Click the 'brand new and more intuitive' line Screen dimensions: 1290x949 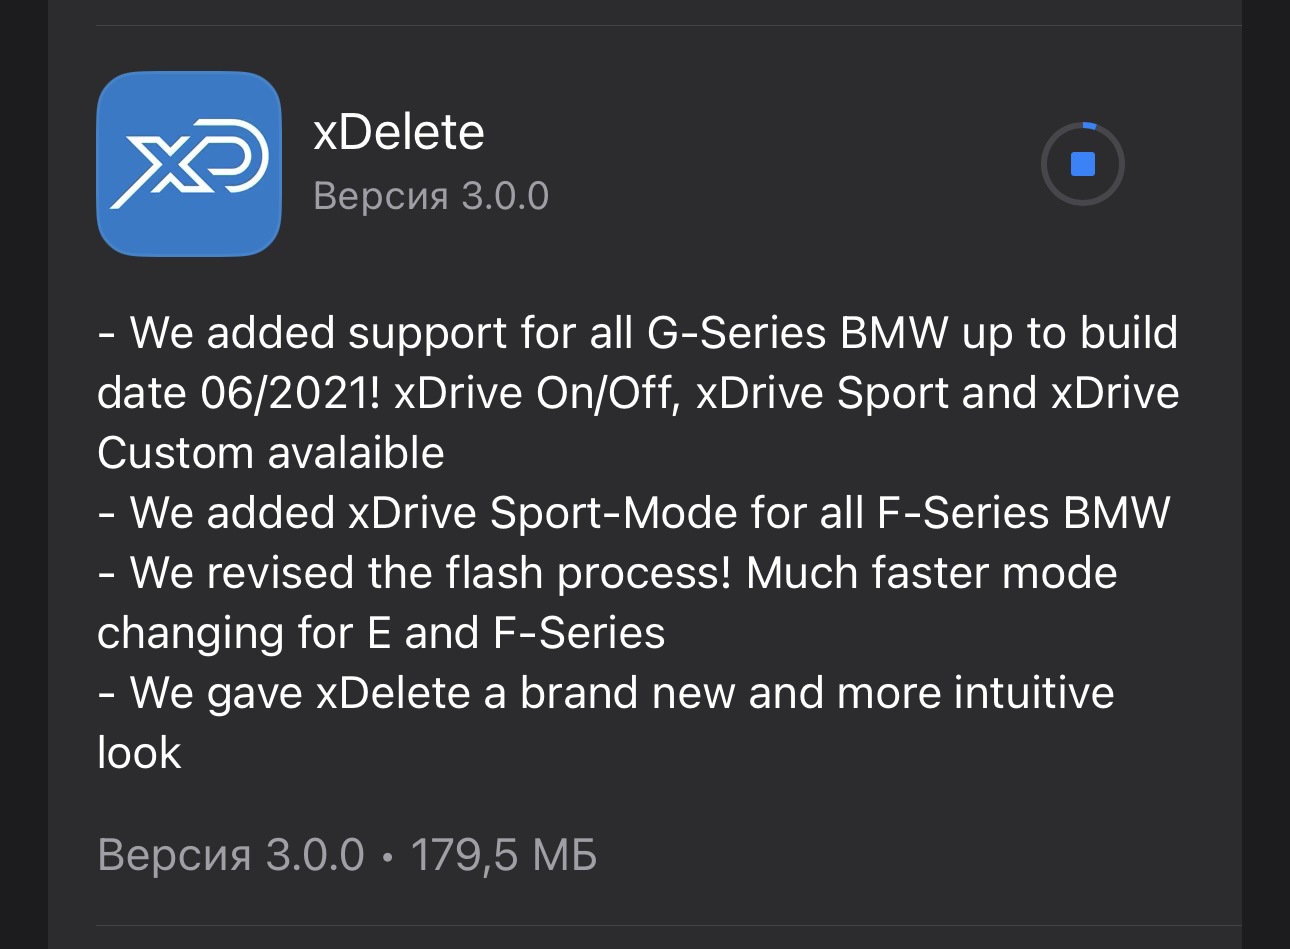tap(605, 693)
